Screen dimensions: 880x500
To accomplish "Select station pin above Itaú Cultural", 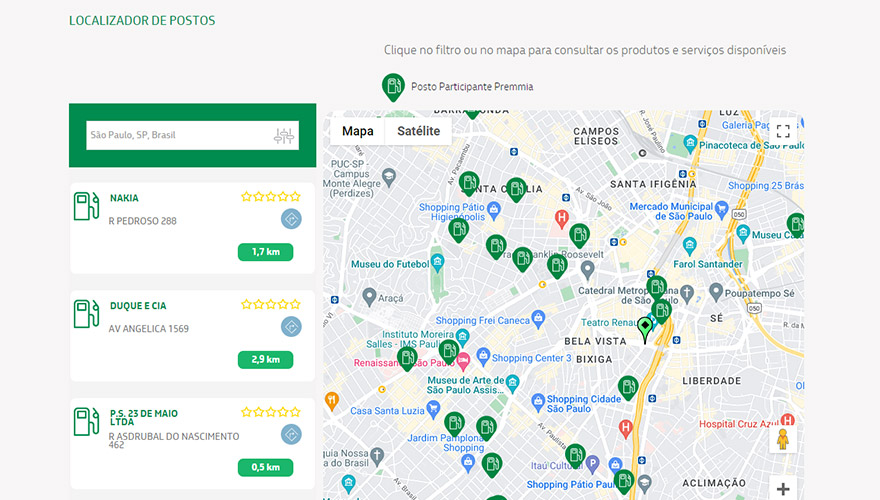I will click(575, 456).
